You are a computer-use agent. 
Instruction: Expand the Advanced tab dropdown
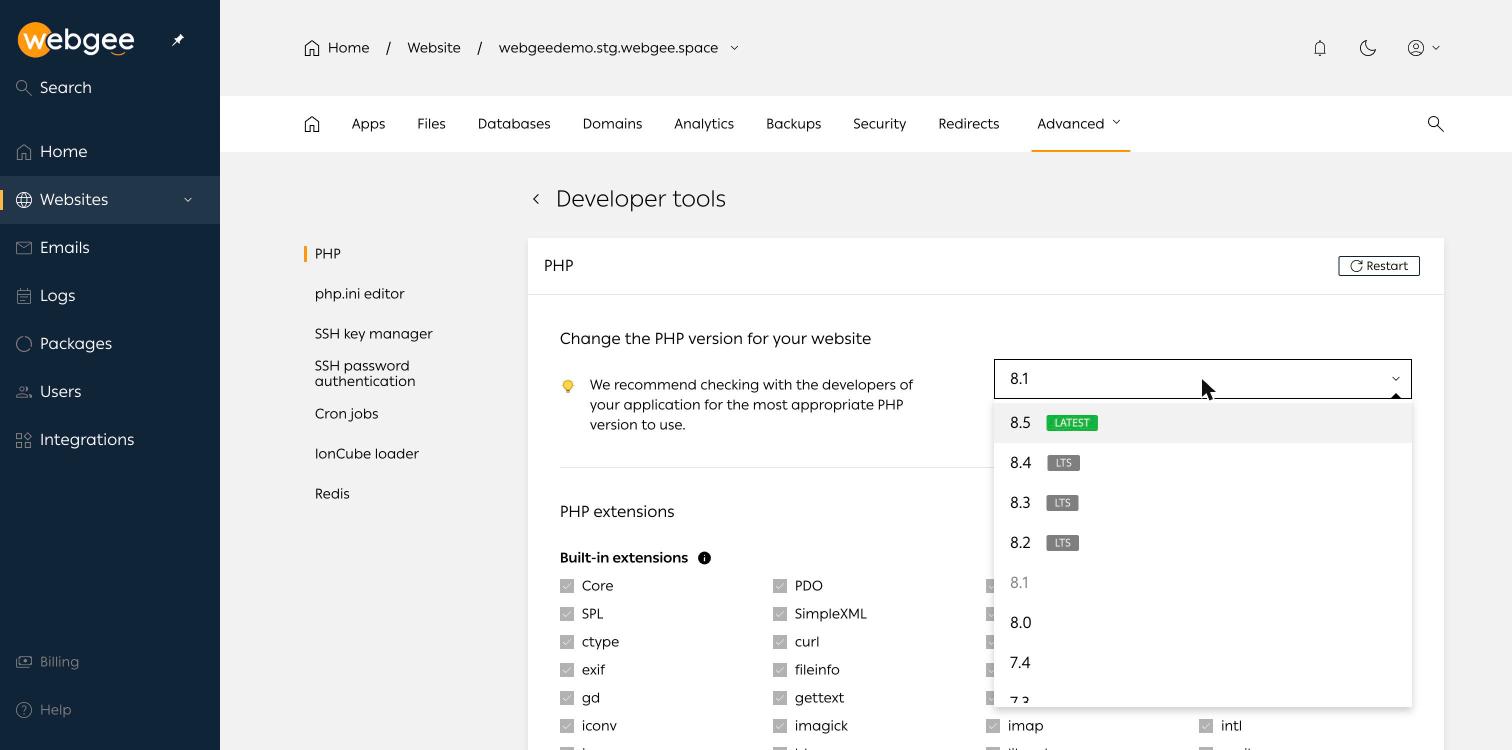coord(1080,124)
